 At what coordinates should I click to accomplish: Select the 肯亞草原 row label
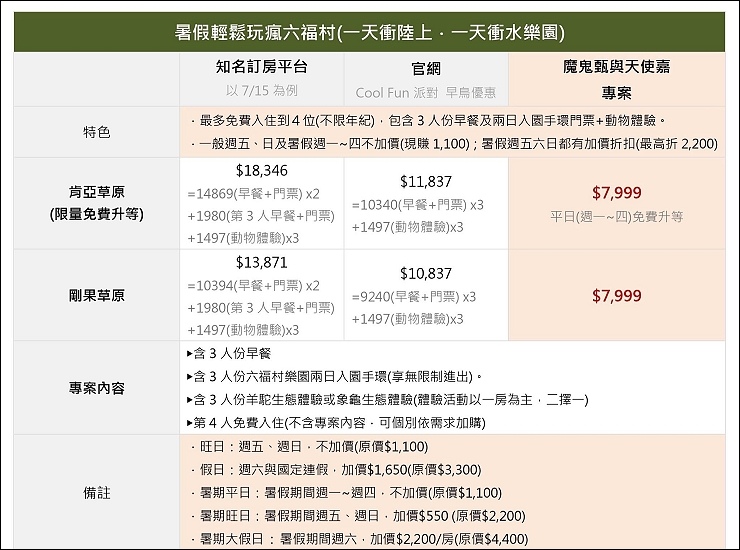pos(96,192)
